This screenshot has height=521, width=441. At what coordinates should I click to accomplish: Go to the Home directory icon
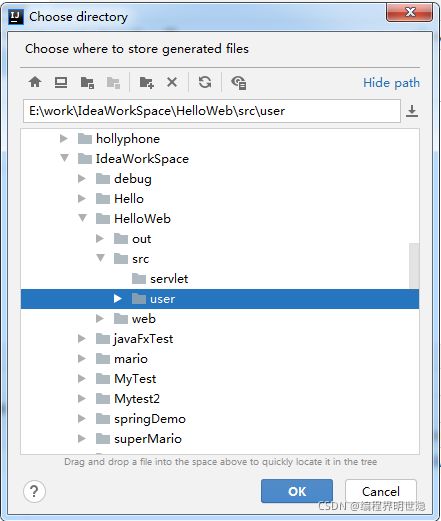coord(35,82)
